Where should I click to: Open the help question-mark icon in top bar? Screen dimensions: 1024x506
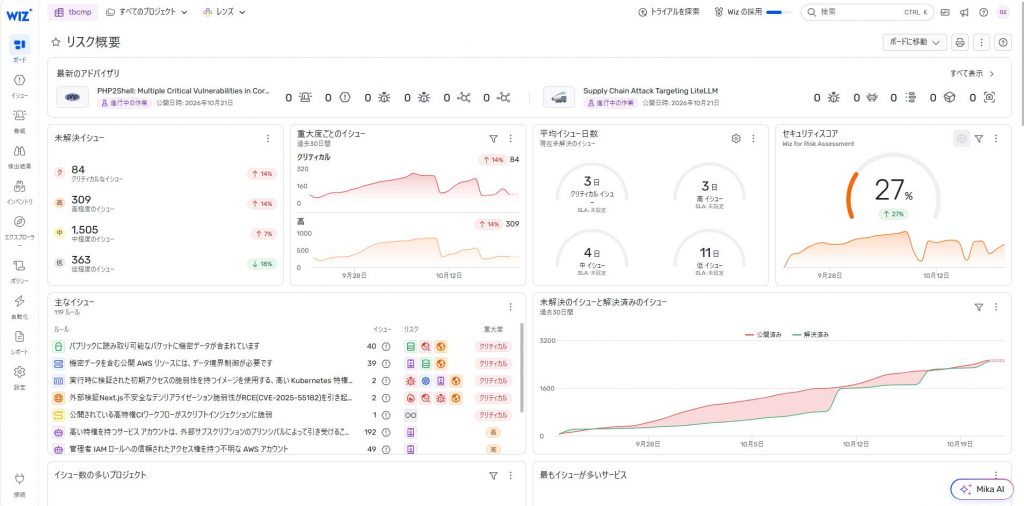click(x=984, y=12)
